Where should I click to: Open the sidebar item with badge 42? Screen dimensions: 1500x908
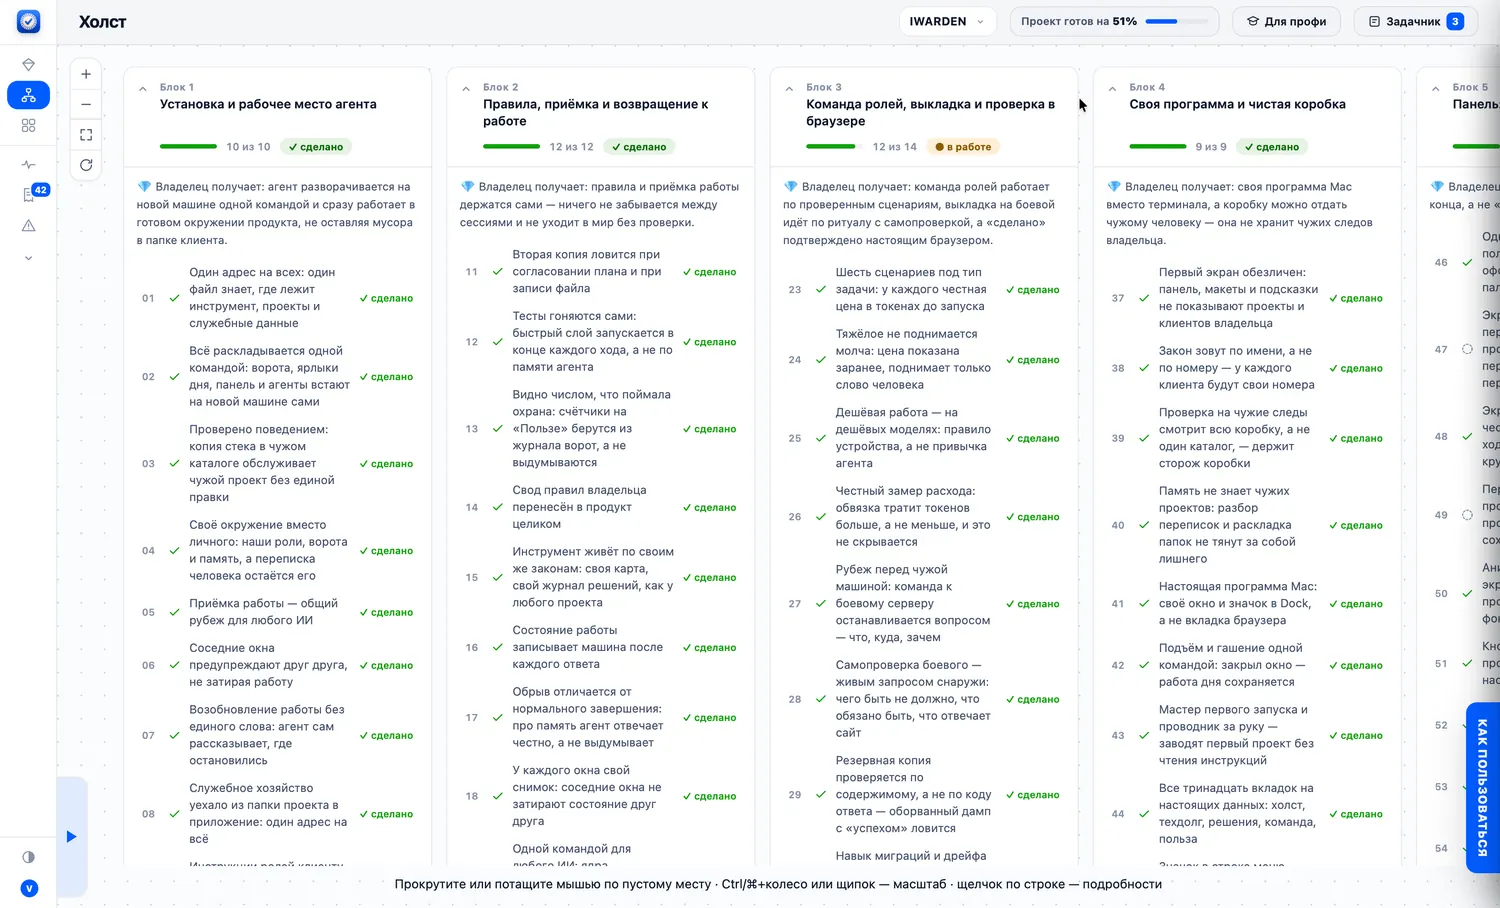tap(30, 194)
